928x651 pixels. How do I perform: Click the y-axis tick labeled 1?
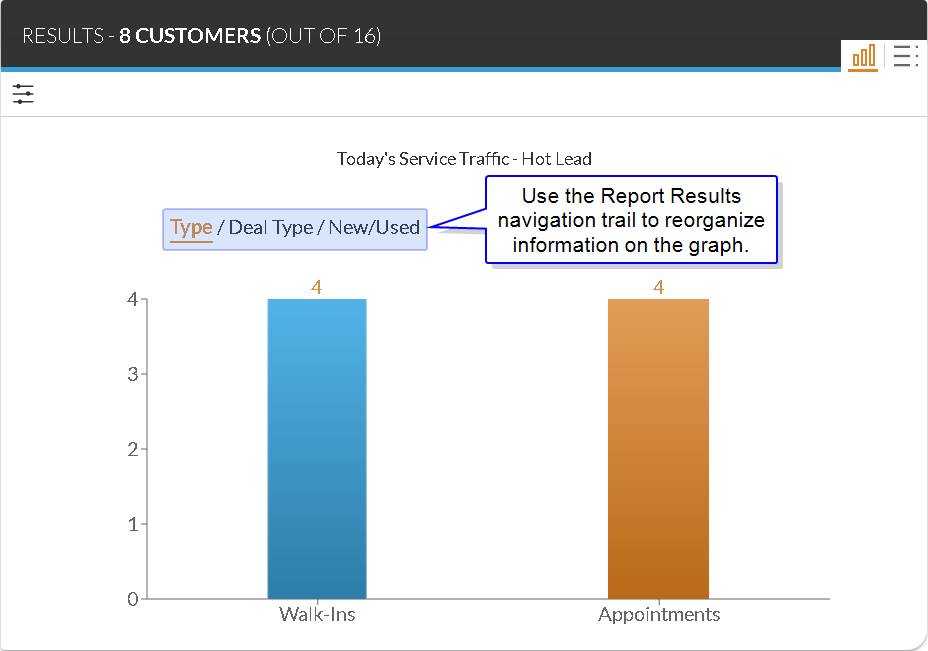[x=132, y=524]
